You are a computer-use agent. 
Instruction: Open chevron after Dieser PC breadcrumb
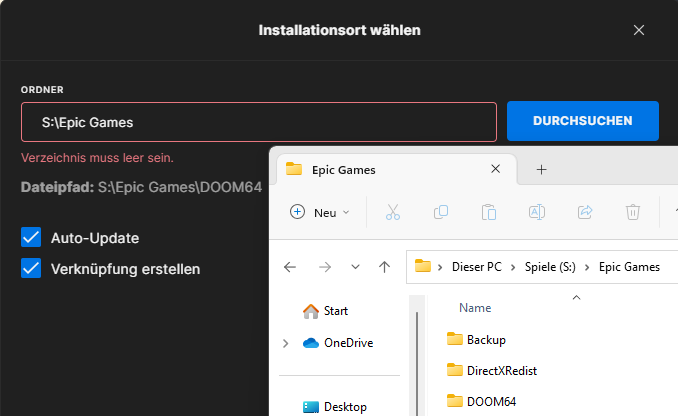[x=513, y=268]
